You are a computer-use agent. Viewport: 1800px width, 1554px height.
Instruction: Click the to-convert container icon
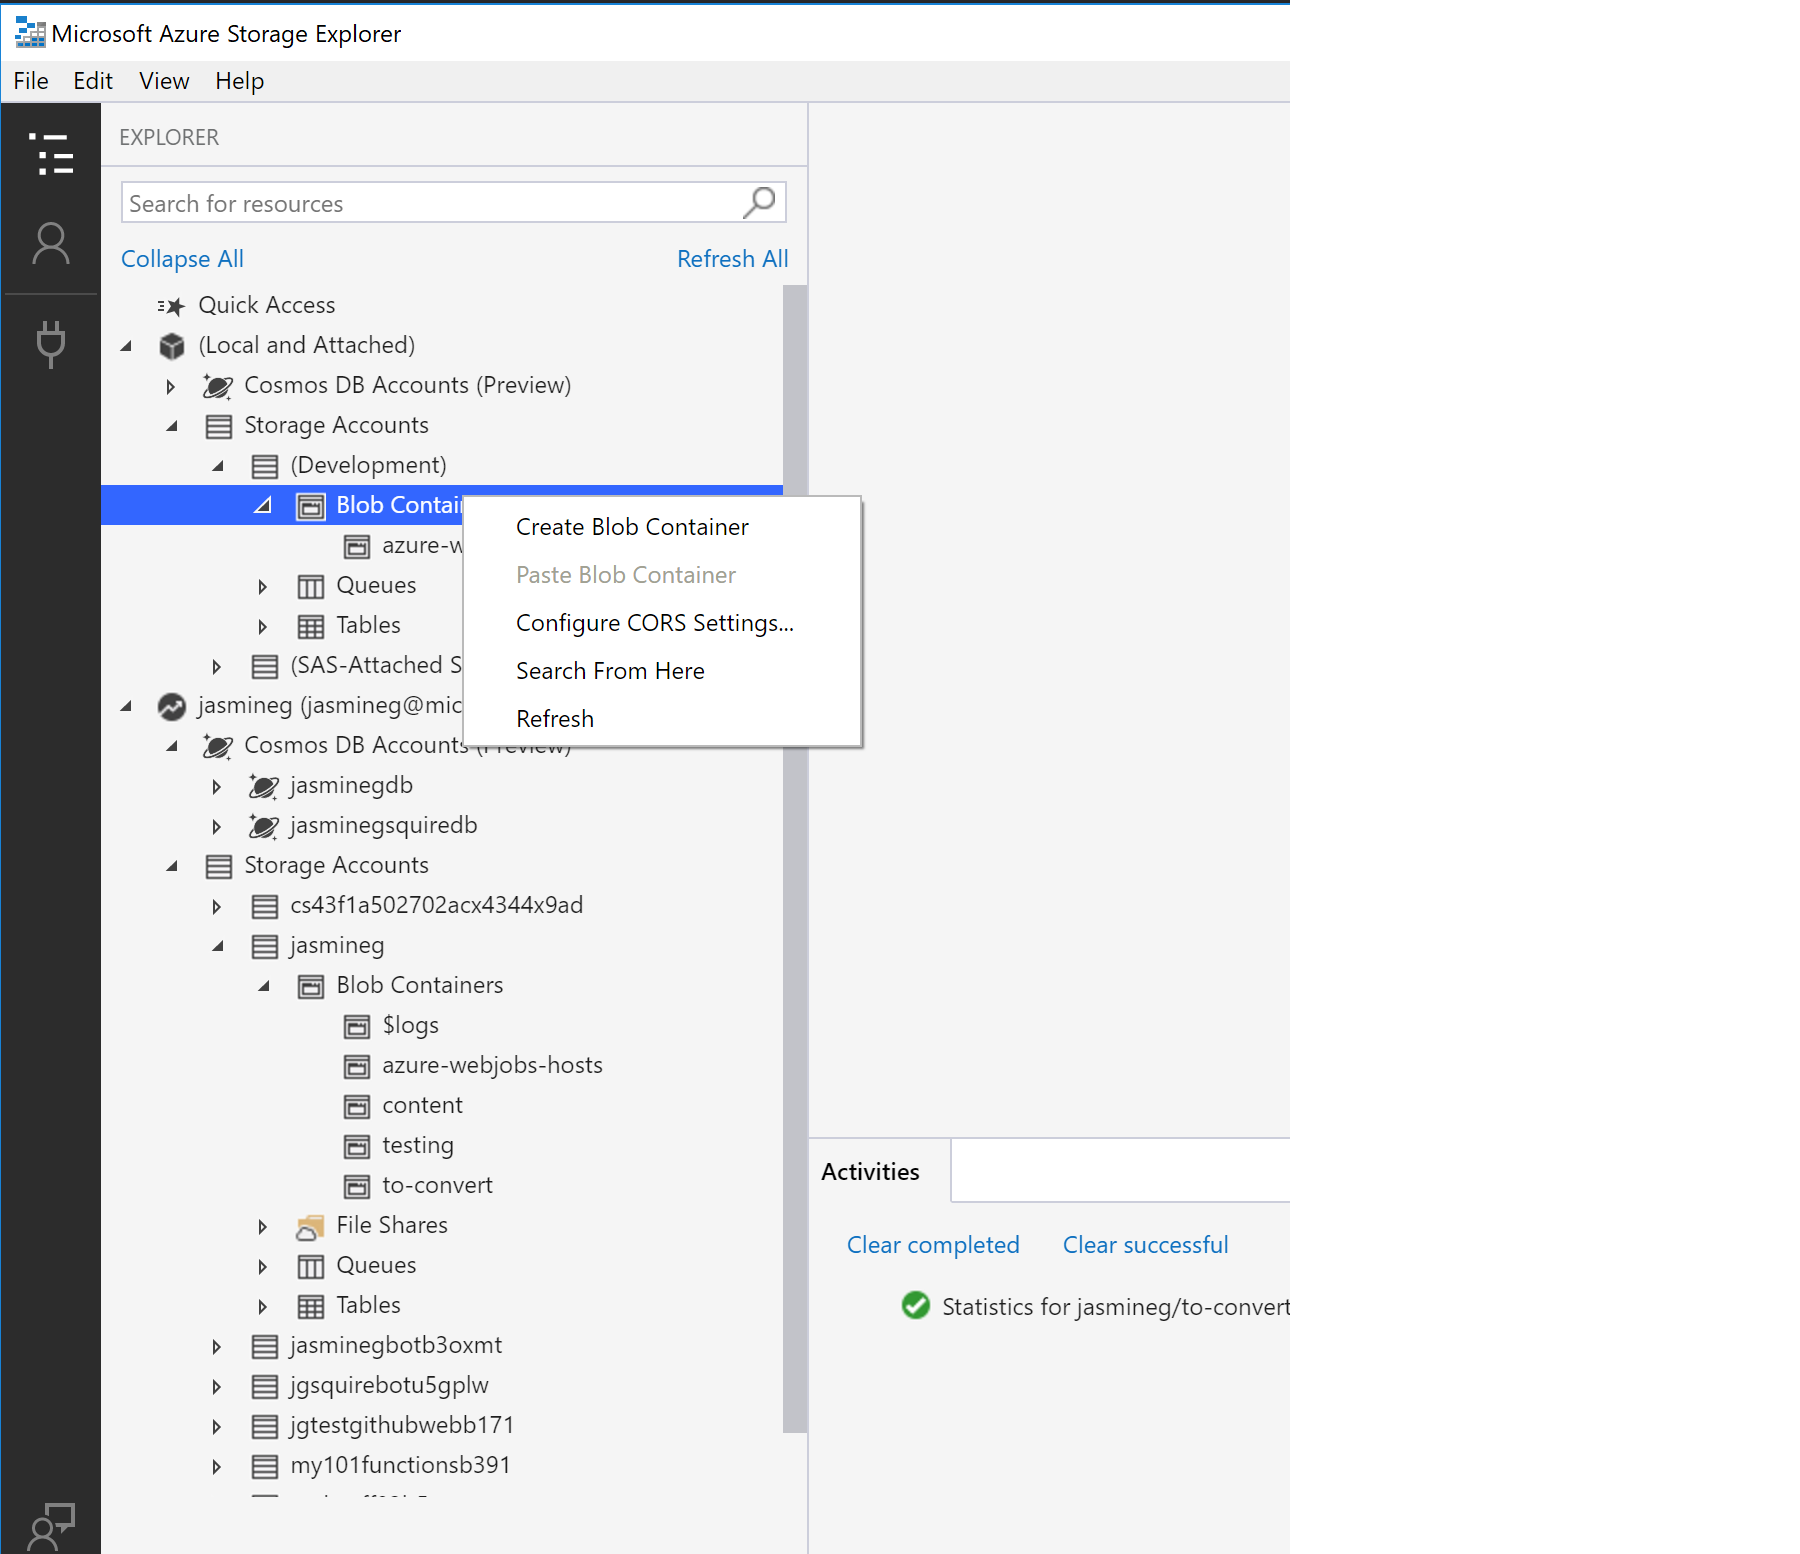(x=357, y=1186)
